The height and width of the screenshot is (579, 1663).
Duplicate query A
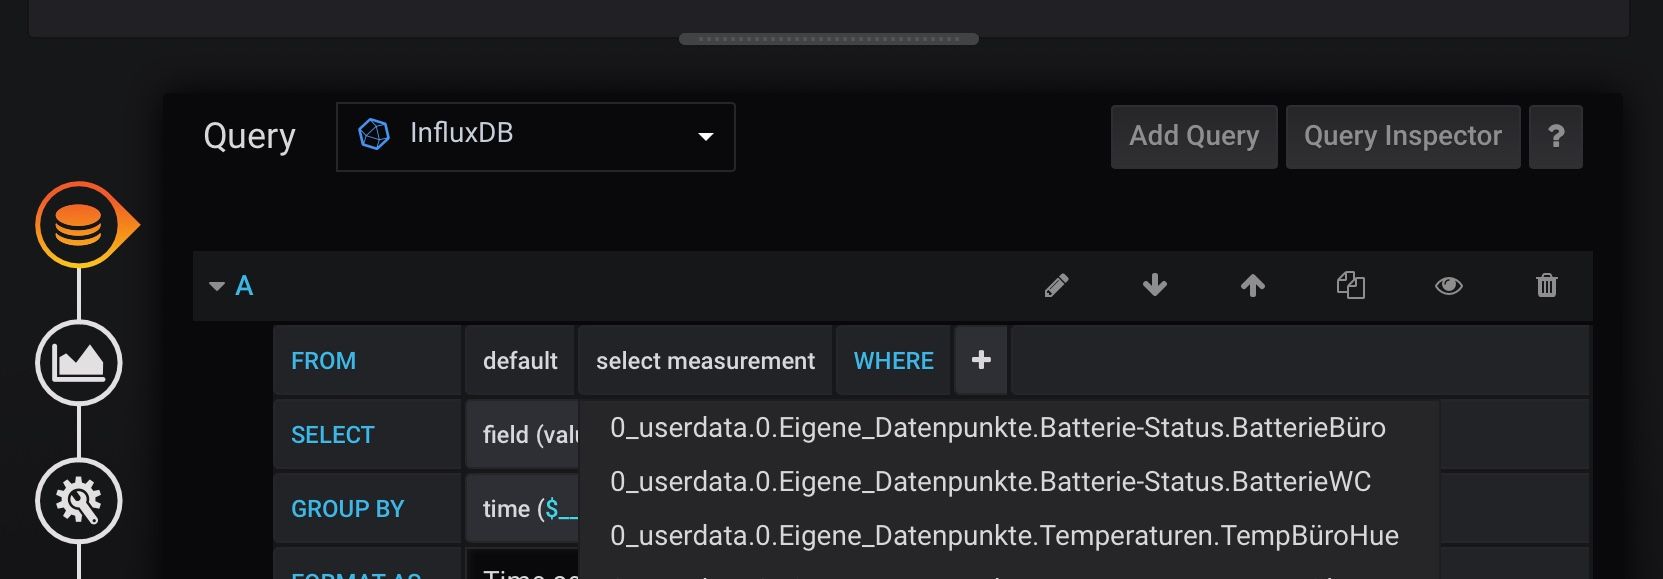(1351, 286)
